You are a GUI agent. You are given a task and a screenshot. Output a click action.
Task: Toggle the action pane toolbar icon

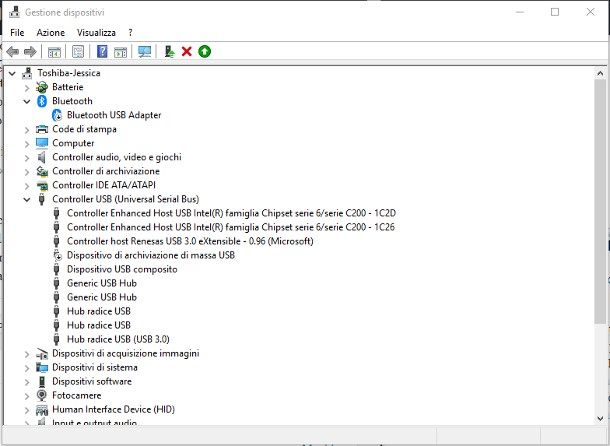click(x=120, y=51)
